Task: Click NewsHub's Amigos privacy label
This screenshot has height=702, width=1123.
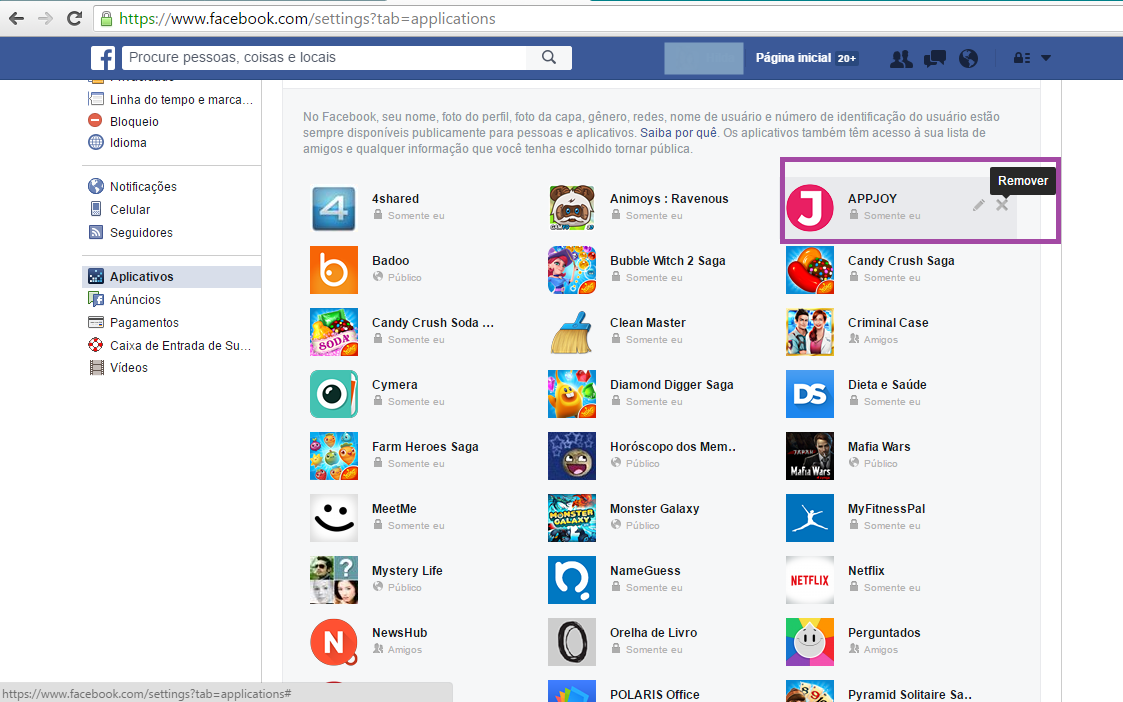Action: [405, 650]
